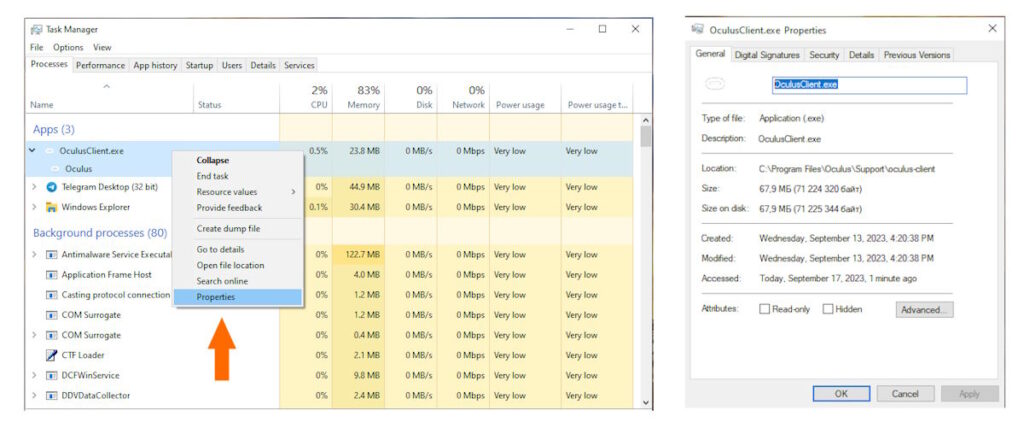Open the Details tab in Properties window

[861, 55]
